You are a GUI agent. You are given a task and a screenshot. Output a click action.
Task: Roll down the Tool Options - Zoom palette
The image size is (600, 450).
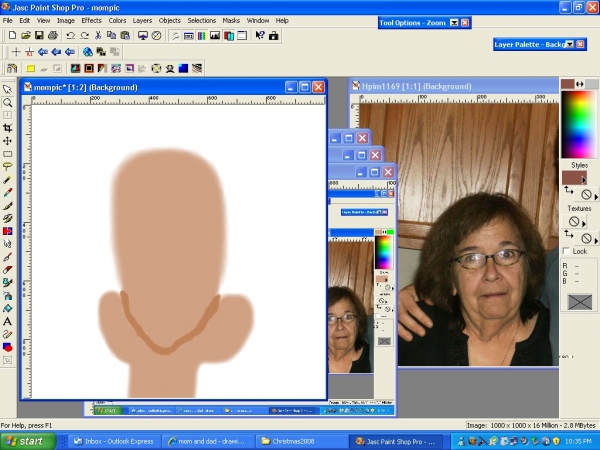click(x=454, y=23)
